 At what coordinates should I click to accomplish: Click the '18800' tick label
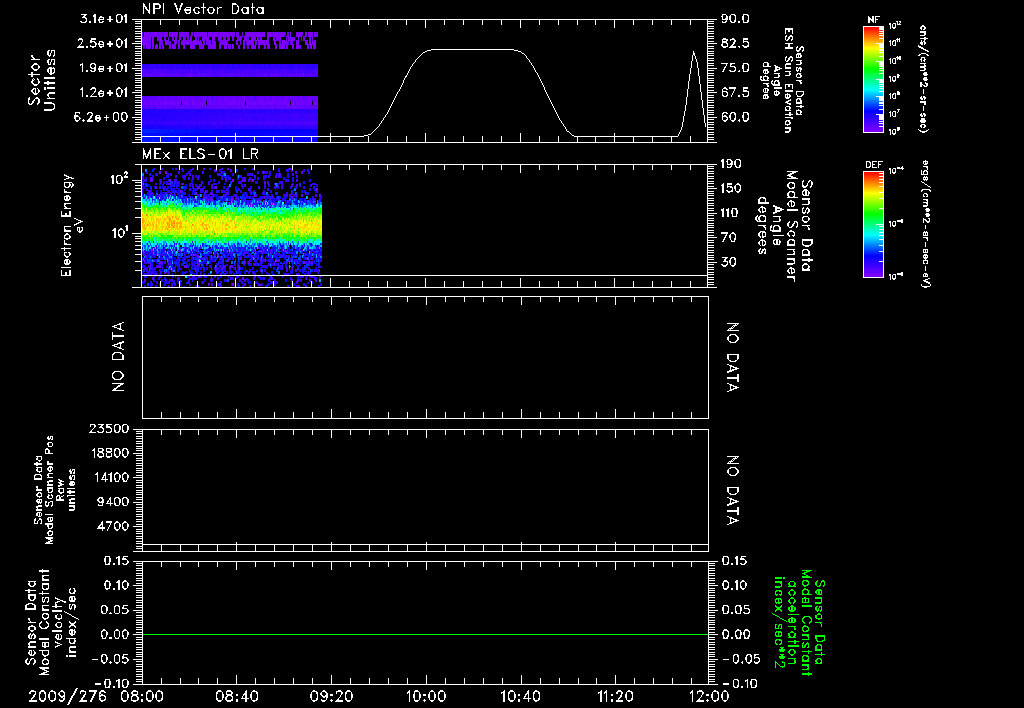point(109,453)
